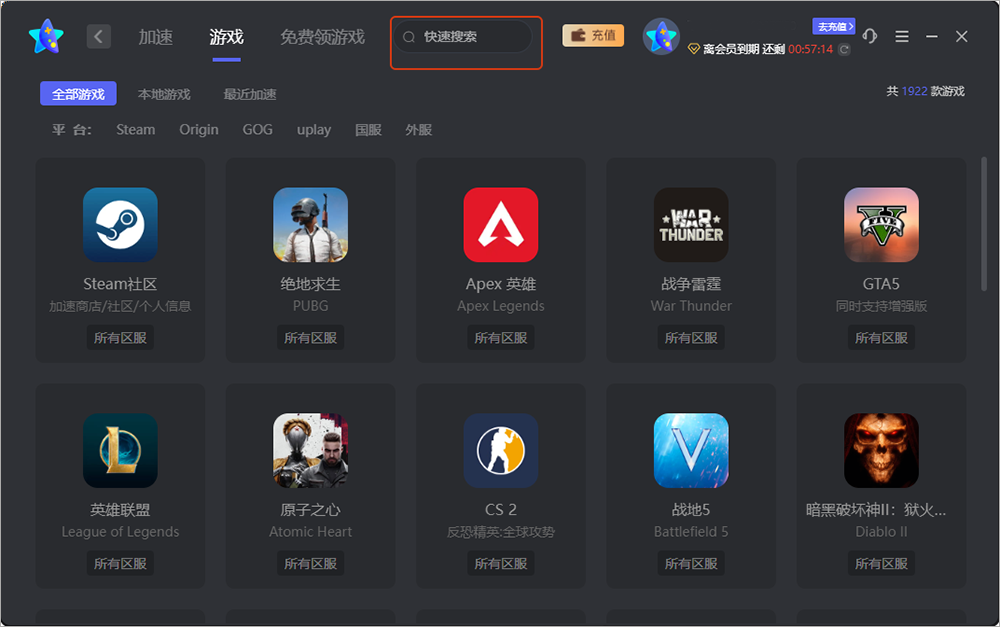Open the CS 2 game icon
Image resolution: width=1000 pixels, height=627 pixels.
tap(501, 450)
